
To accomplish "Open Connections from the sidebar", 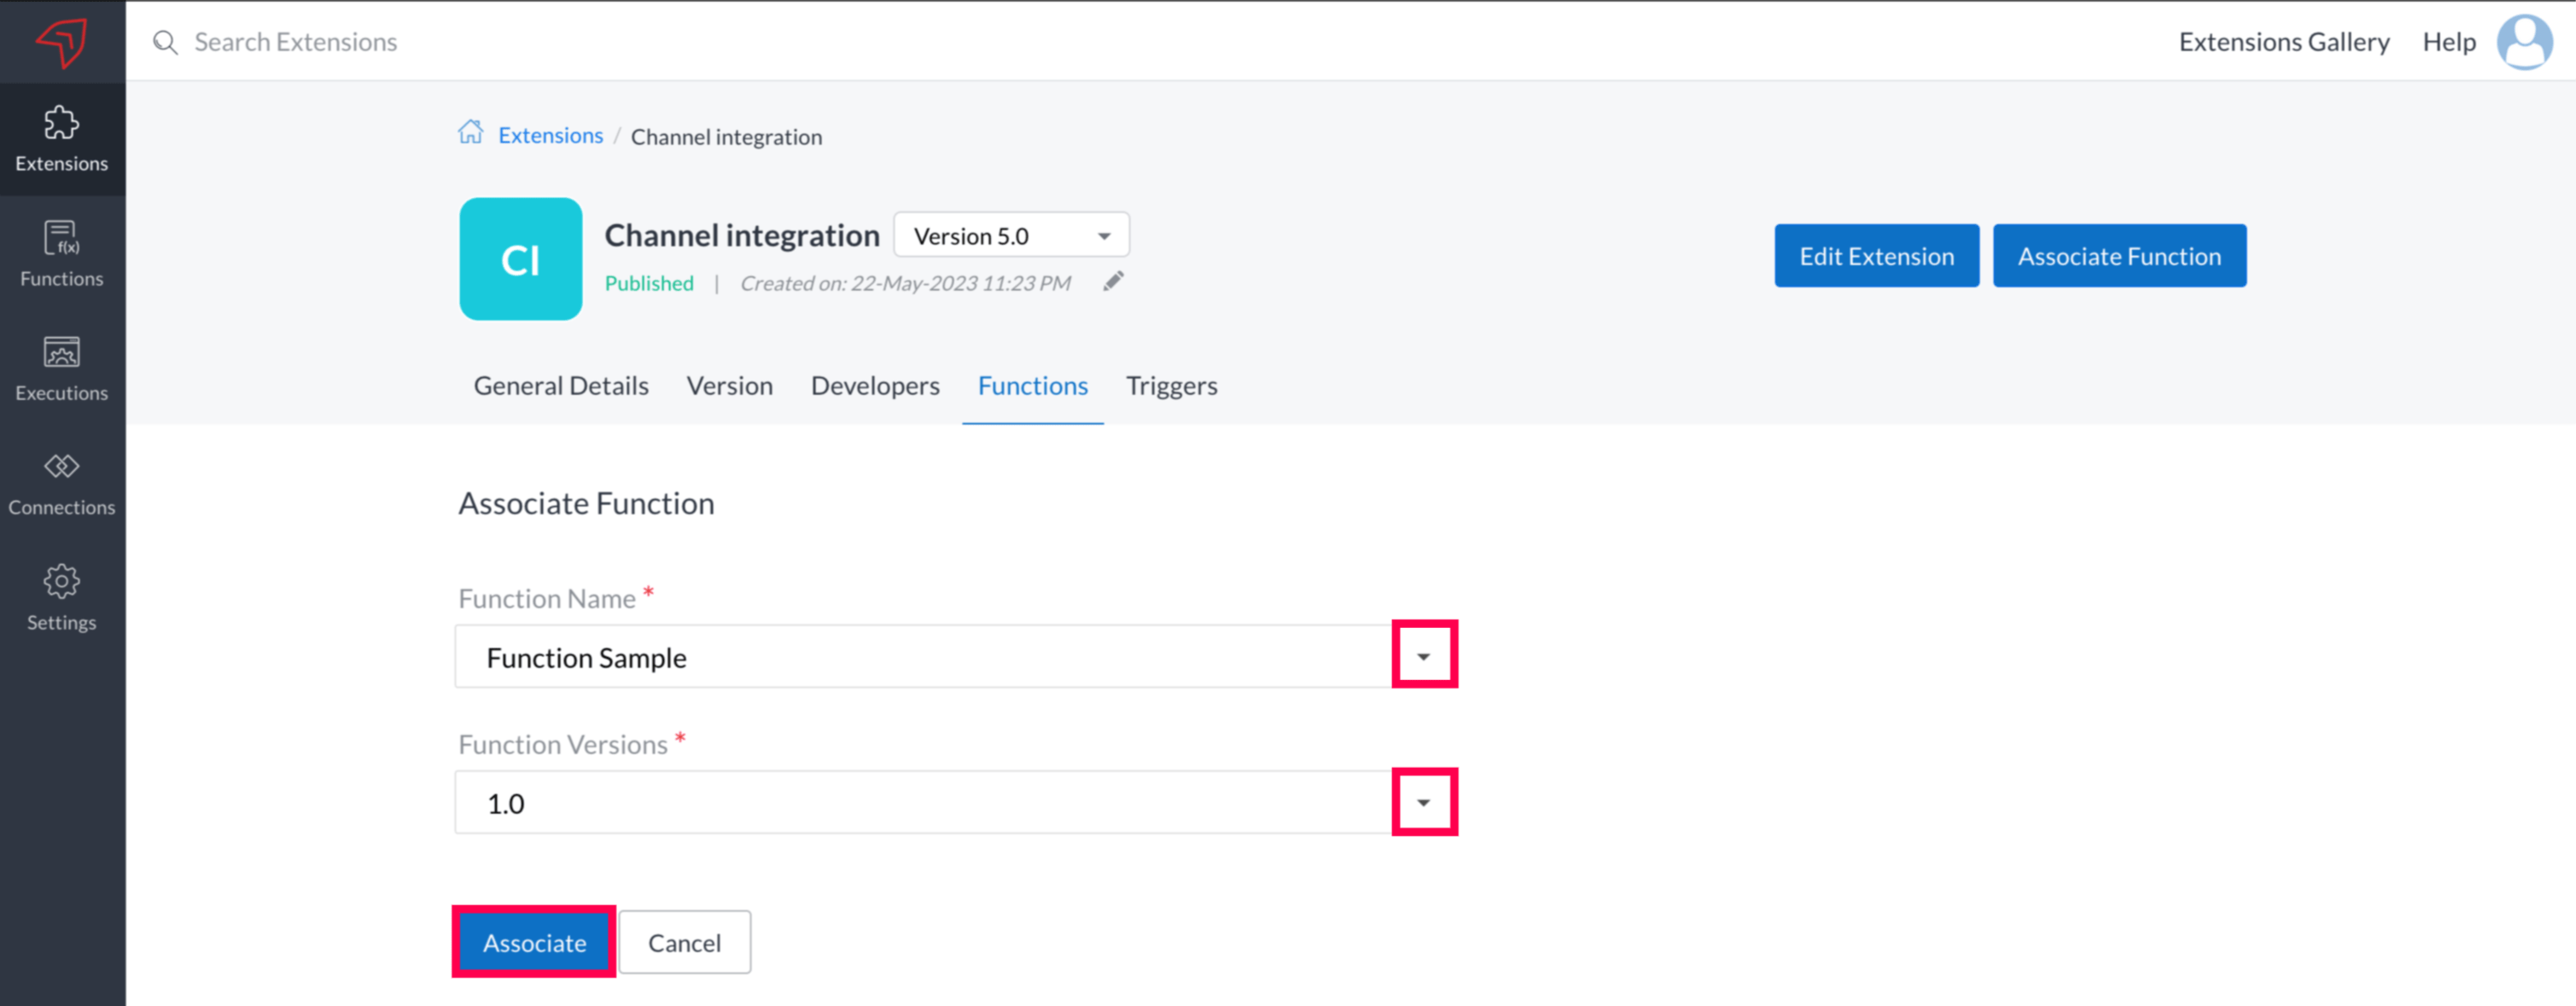I will (x=61, y=483).
